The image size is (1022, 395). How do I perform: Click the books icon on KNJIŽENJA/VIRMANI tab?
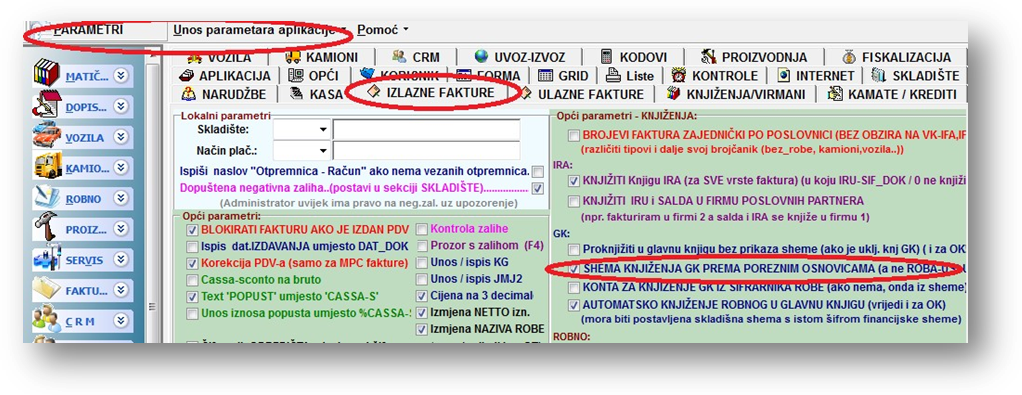(674, 94)
